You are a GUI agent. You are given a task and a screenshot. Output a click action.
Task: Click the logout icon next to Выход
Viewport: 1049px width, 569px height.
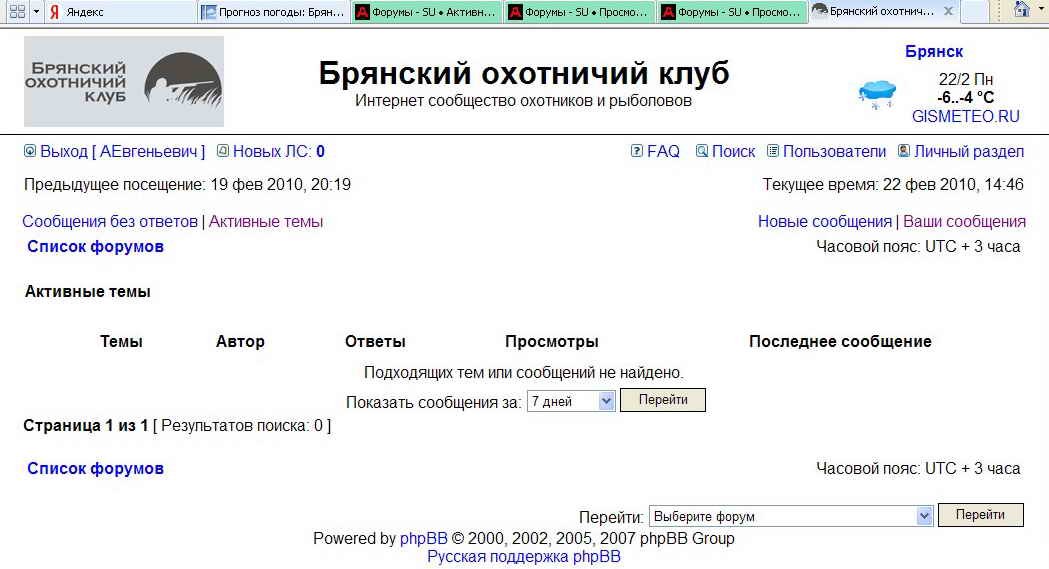pos(29,152)
